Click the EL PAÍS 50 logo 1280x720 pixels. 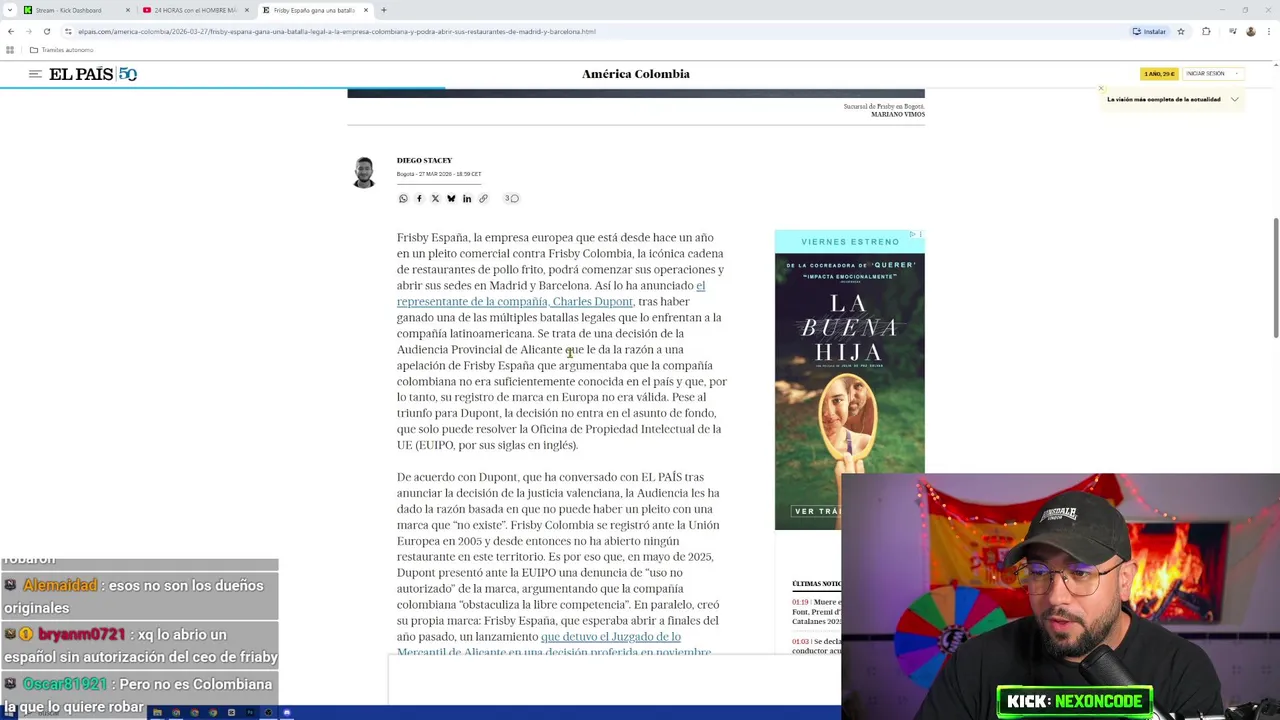coord(93,74)
